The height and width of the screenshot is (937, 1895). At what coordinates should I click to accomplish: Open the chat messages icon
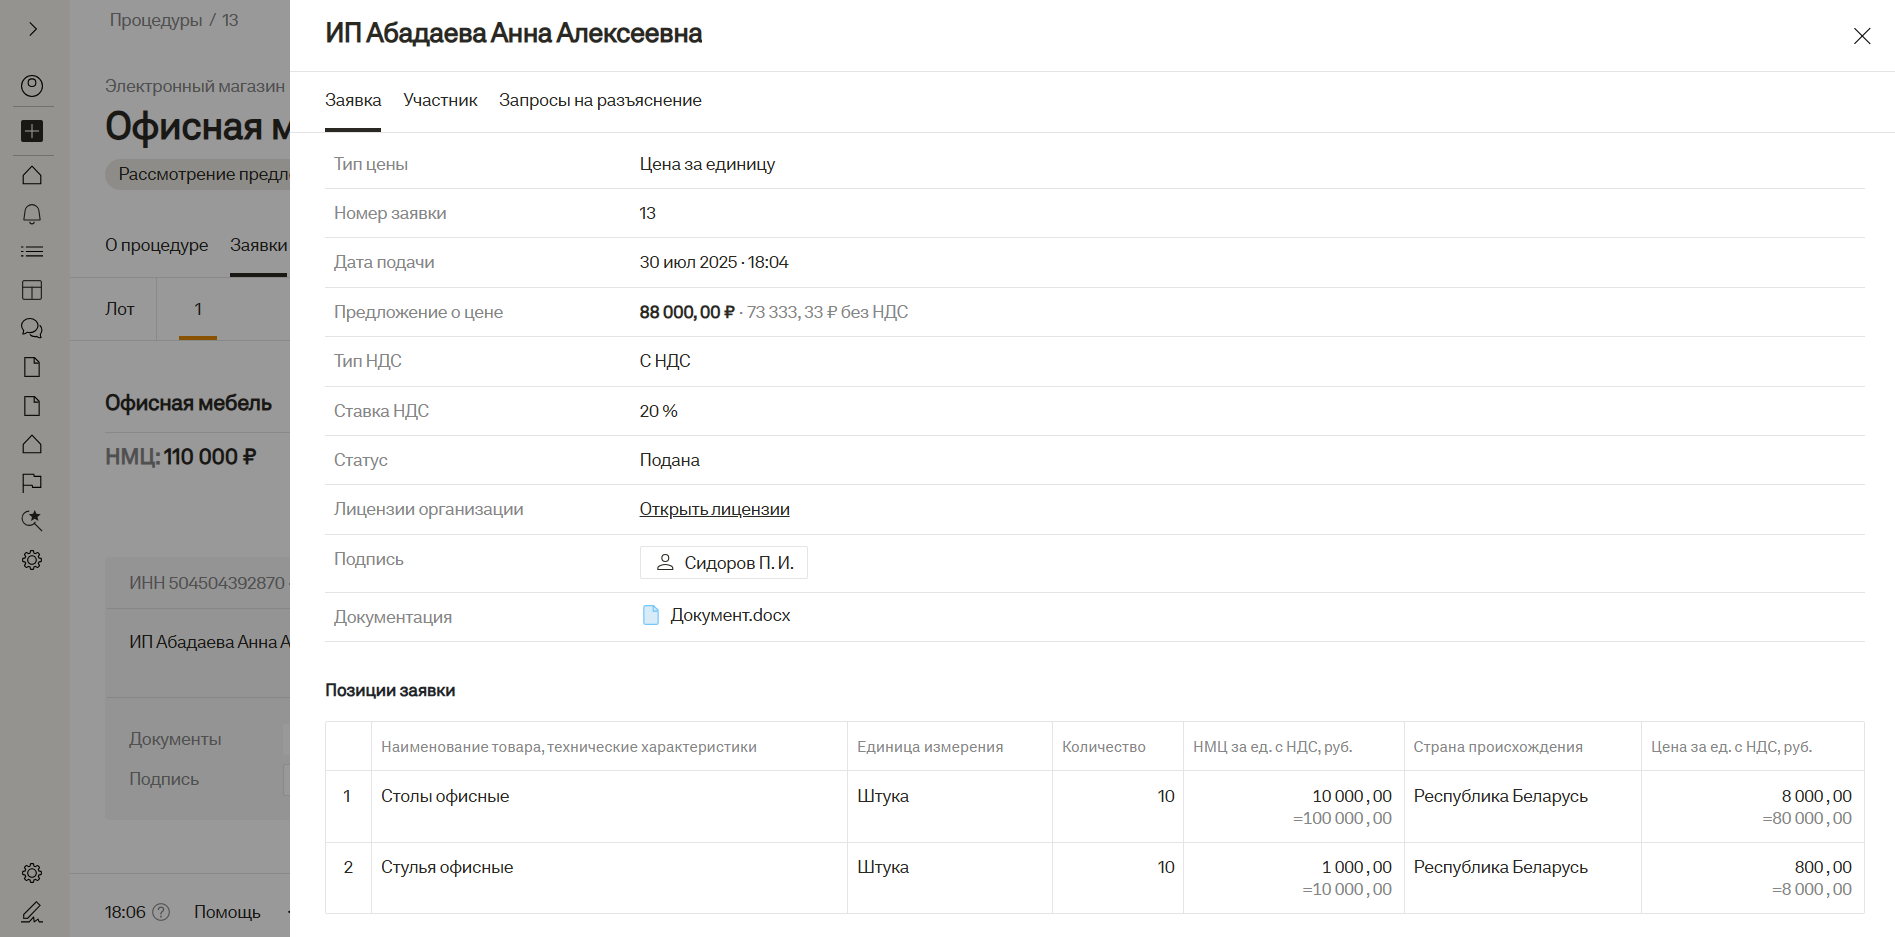[x=32, y=328]
